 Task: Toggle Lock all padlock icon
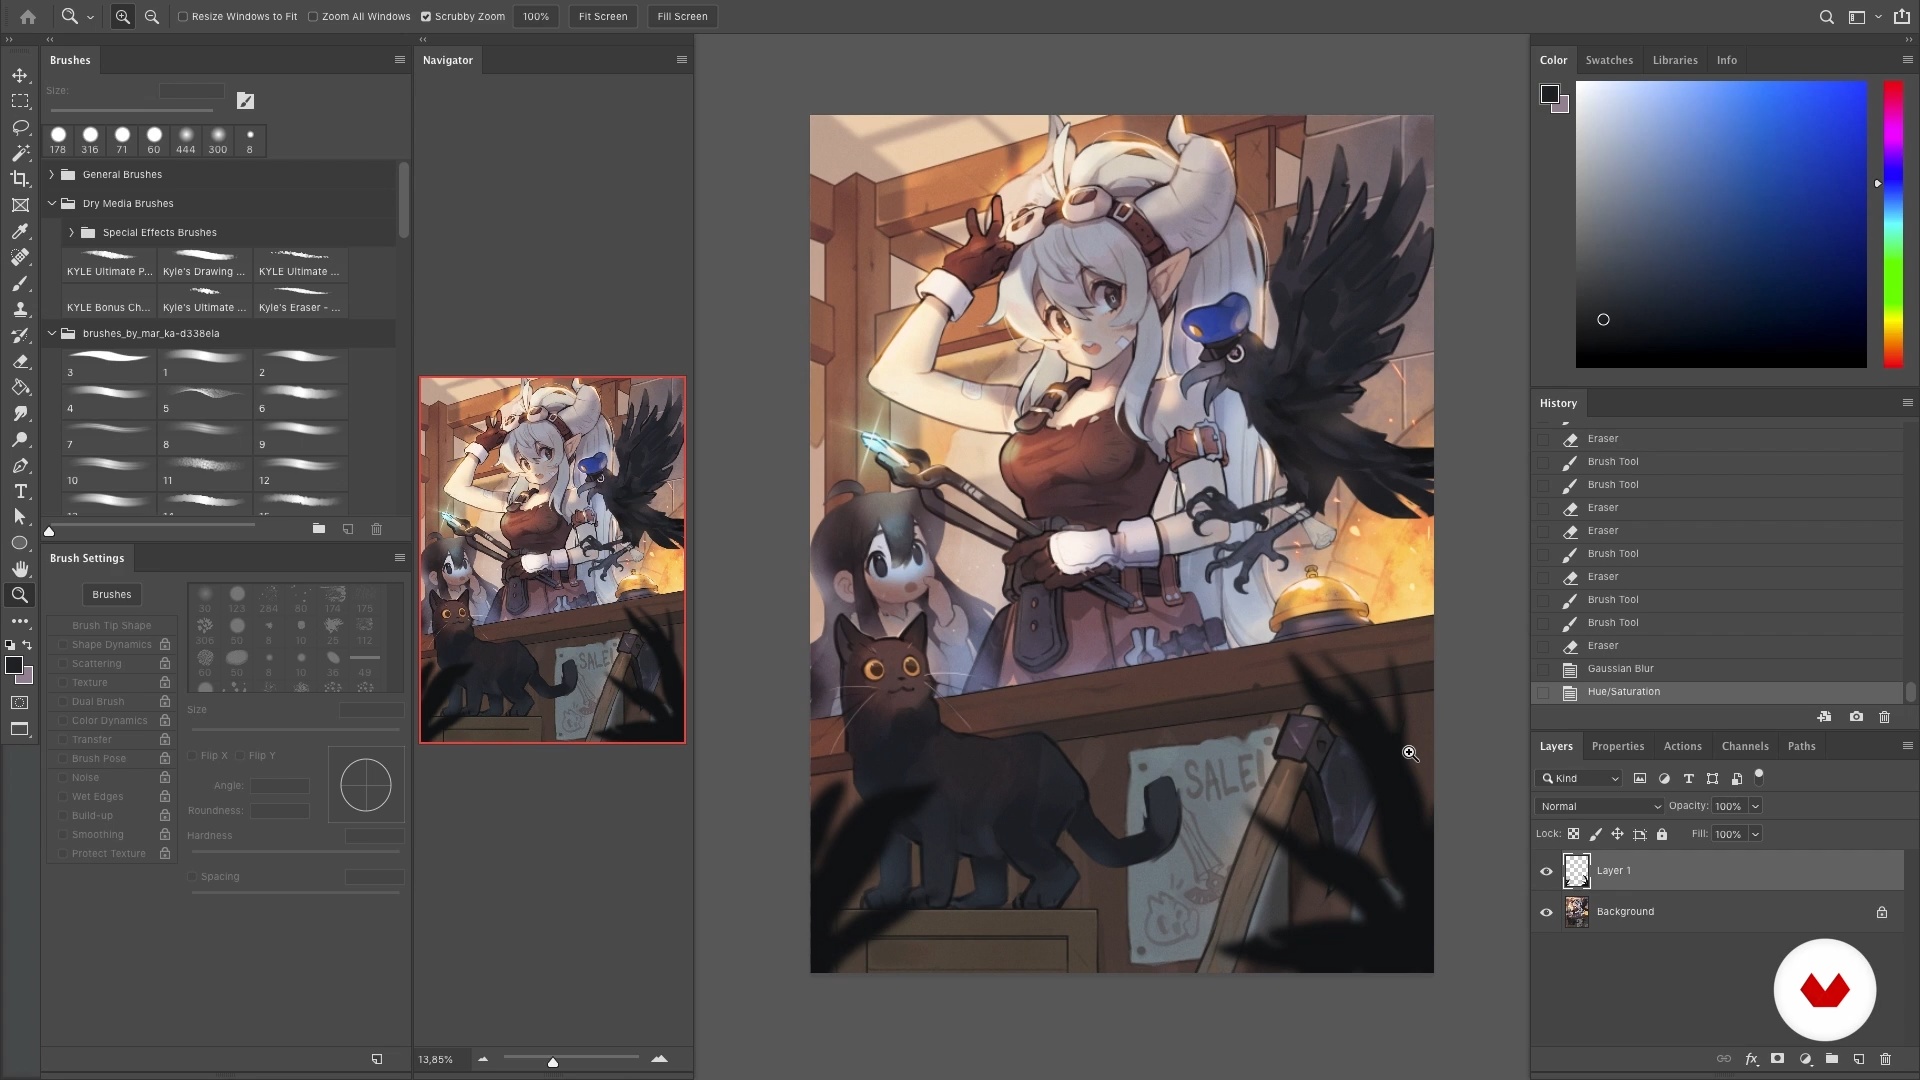[1662, 834]
